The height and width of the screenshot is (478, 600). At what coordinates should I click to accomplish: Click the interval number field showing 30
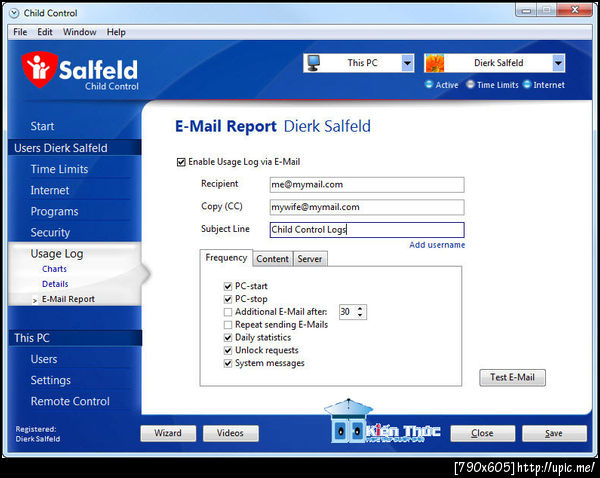point(348,312)
